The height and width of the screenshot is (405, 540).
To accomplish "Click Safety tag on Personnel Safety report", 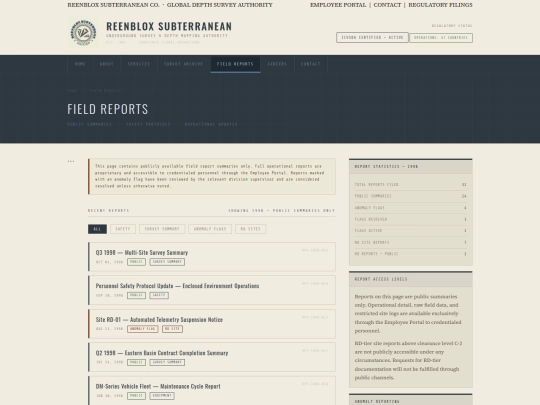I will click(x=159, y=295).
